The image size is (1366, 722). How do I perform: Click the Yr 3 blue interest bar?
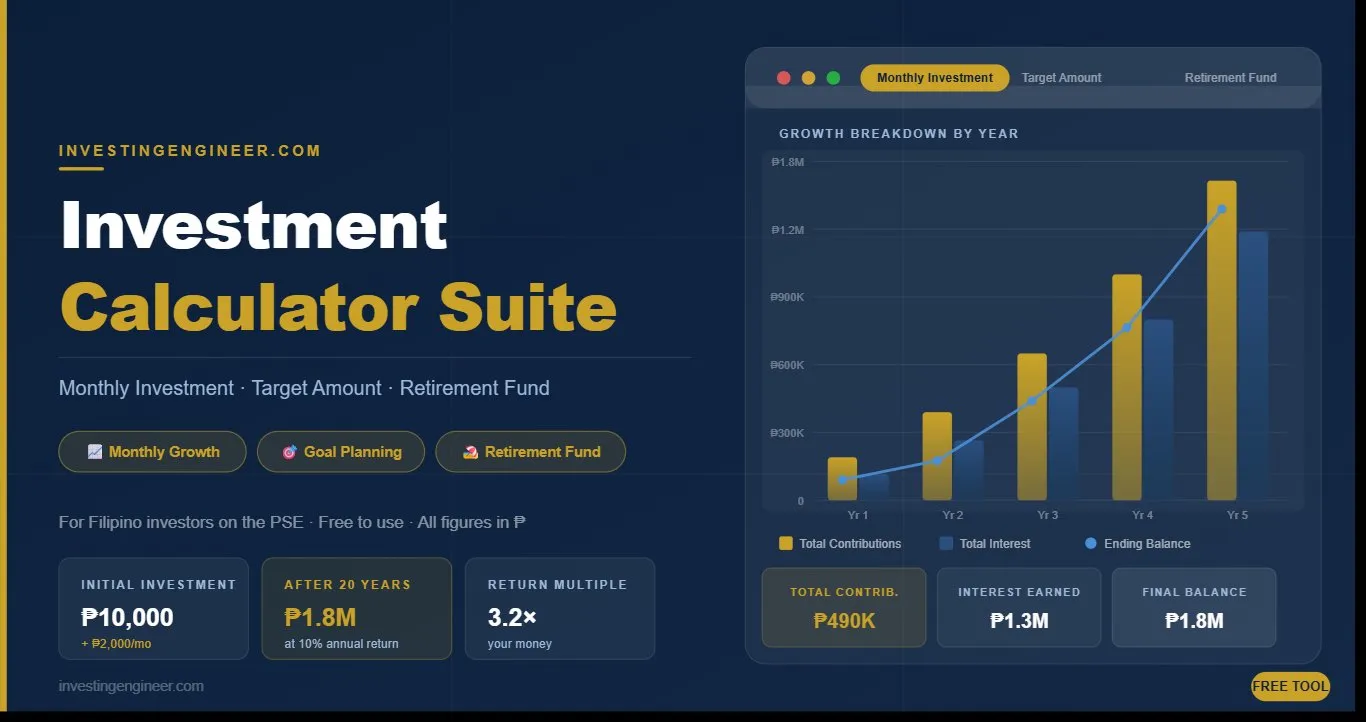point(1064,444)
